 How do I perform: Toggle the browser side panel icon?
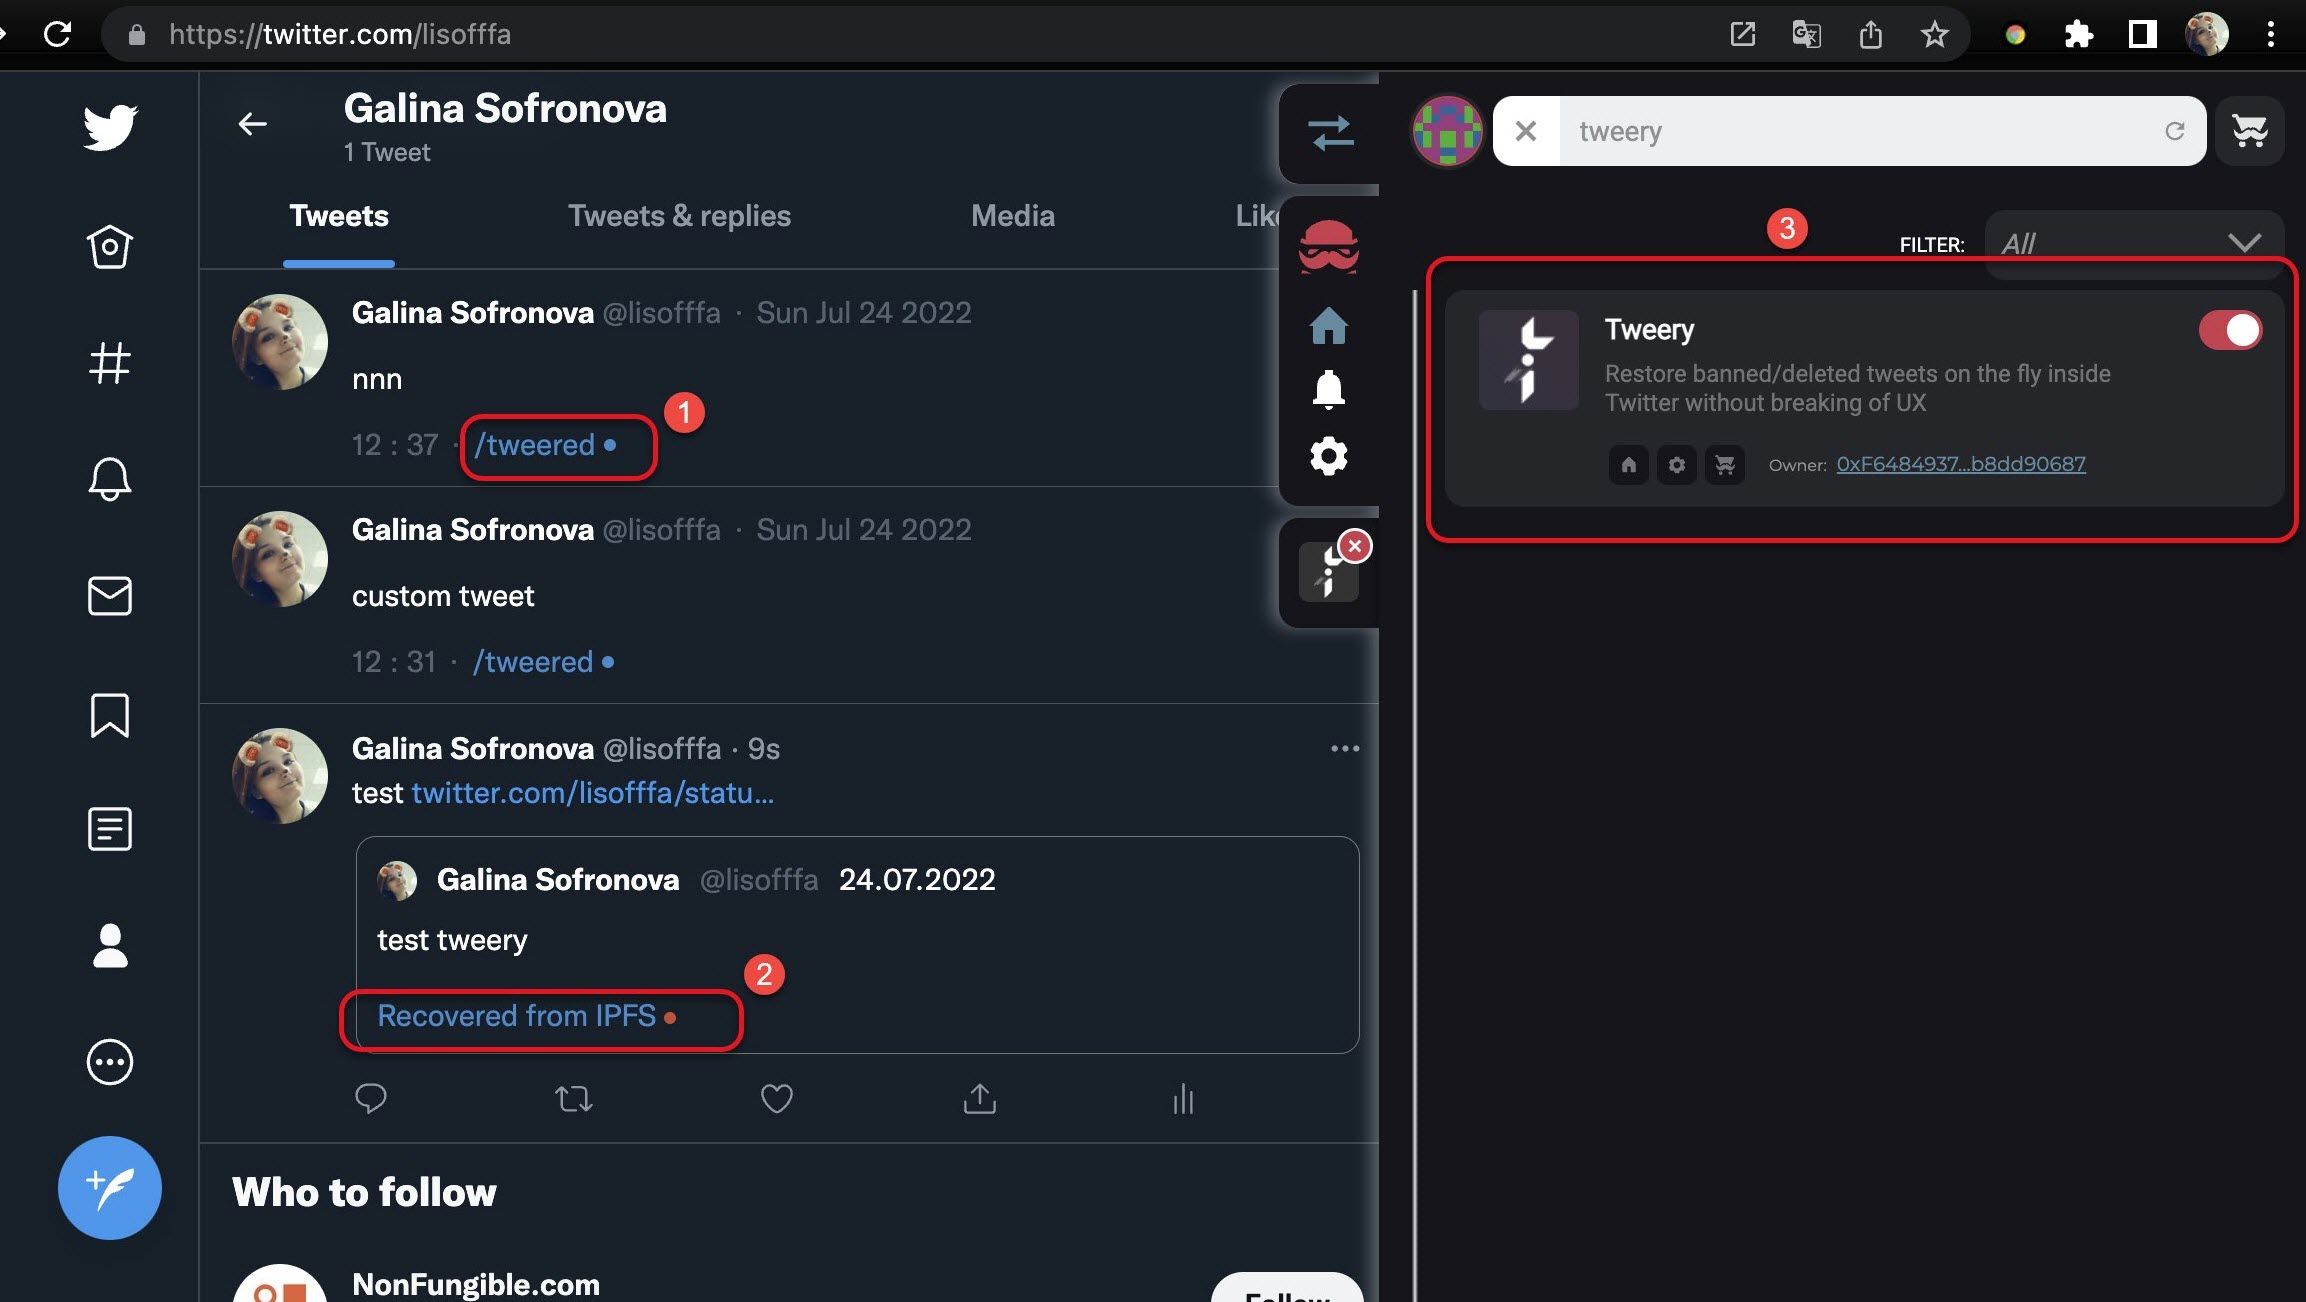[2143, 34]
